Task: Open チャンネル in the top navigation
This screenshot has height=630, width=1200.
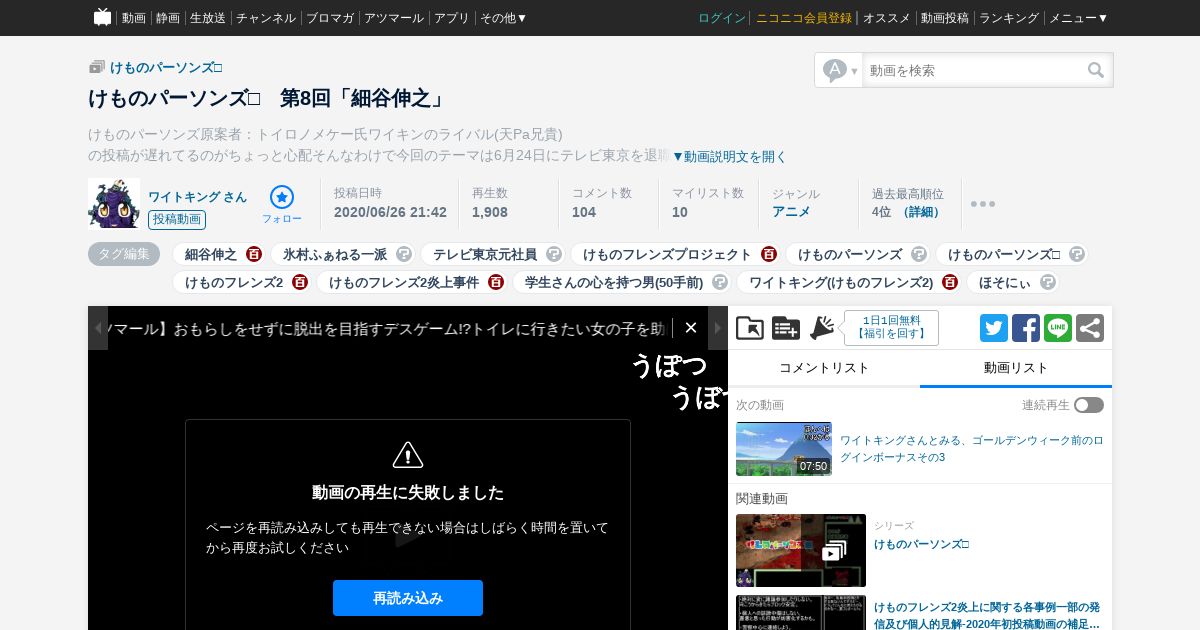Action: pos(266,18)
